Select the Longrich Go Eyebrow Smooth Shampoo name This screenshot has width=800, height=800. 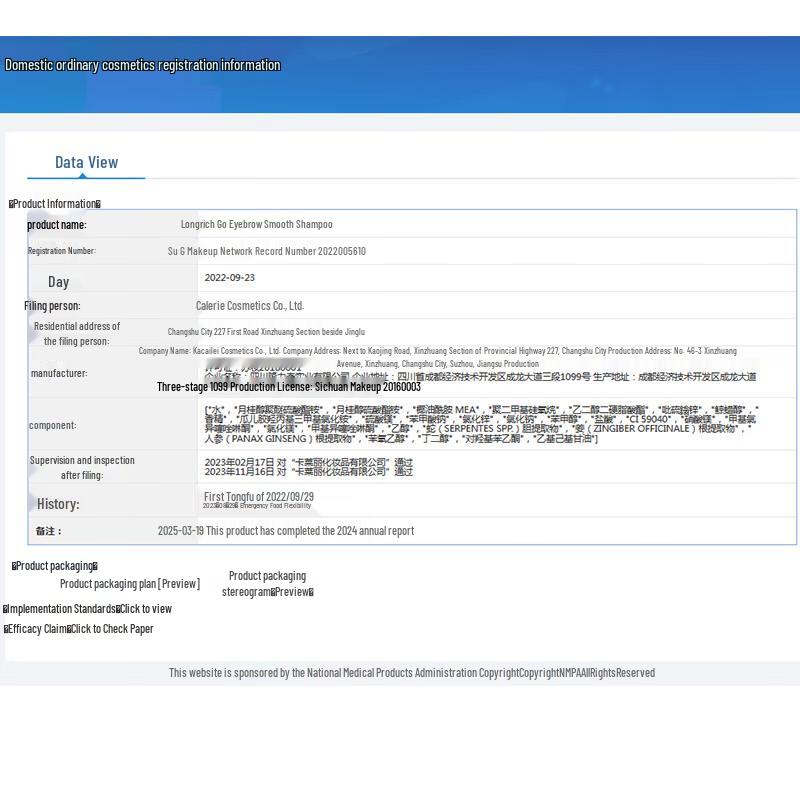click(x=256, y=225)
